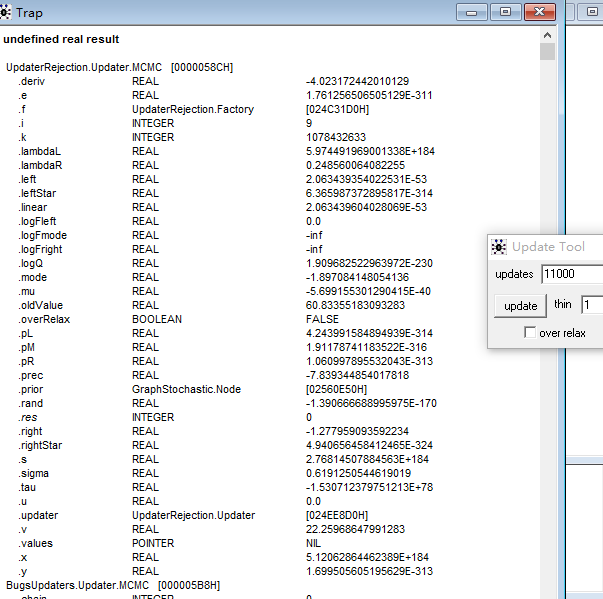
Task: Click the 'undefined real result' error heading
Action: (x=62, y=40)
